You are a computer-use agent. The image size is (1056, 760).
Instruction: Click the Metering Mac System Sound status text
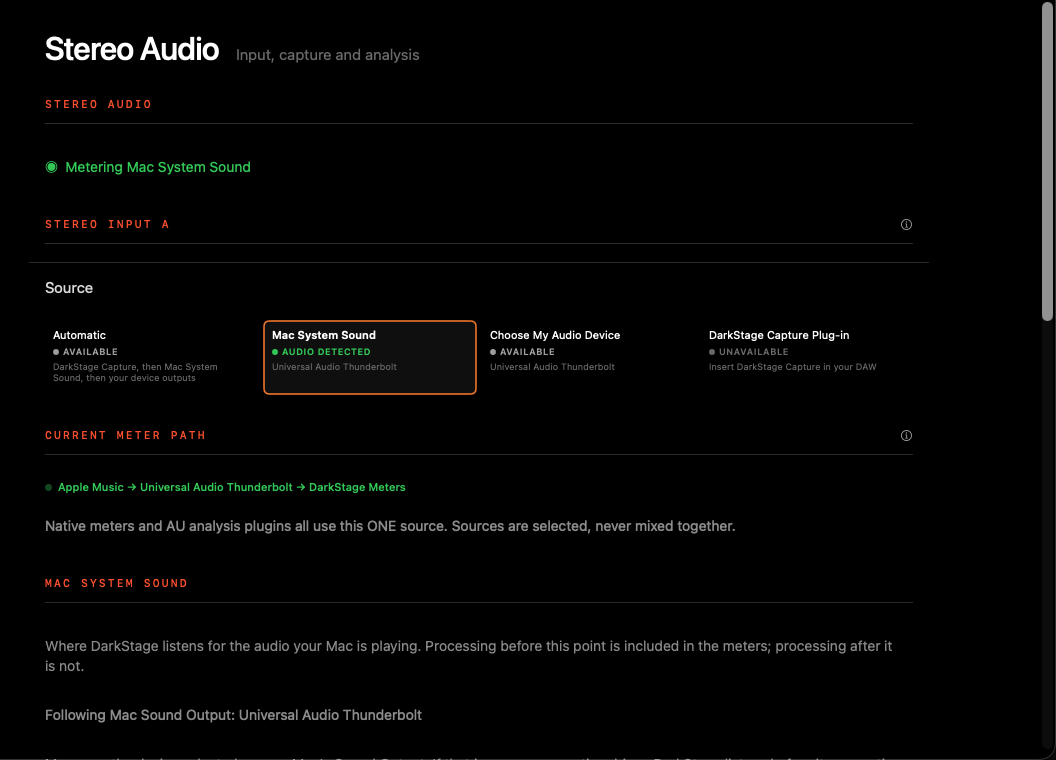point(158,167)
